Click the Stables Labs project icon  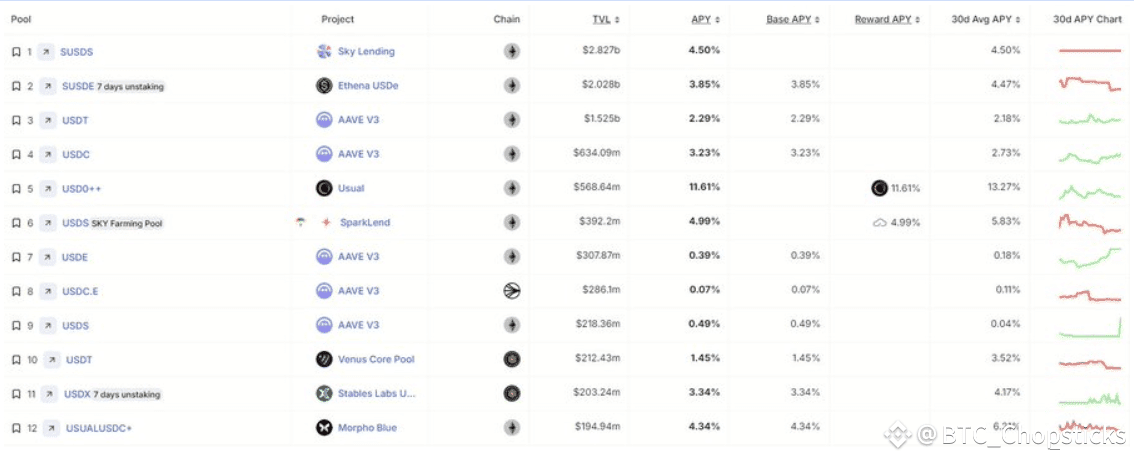point(324,393)
